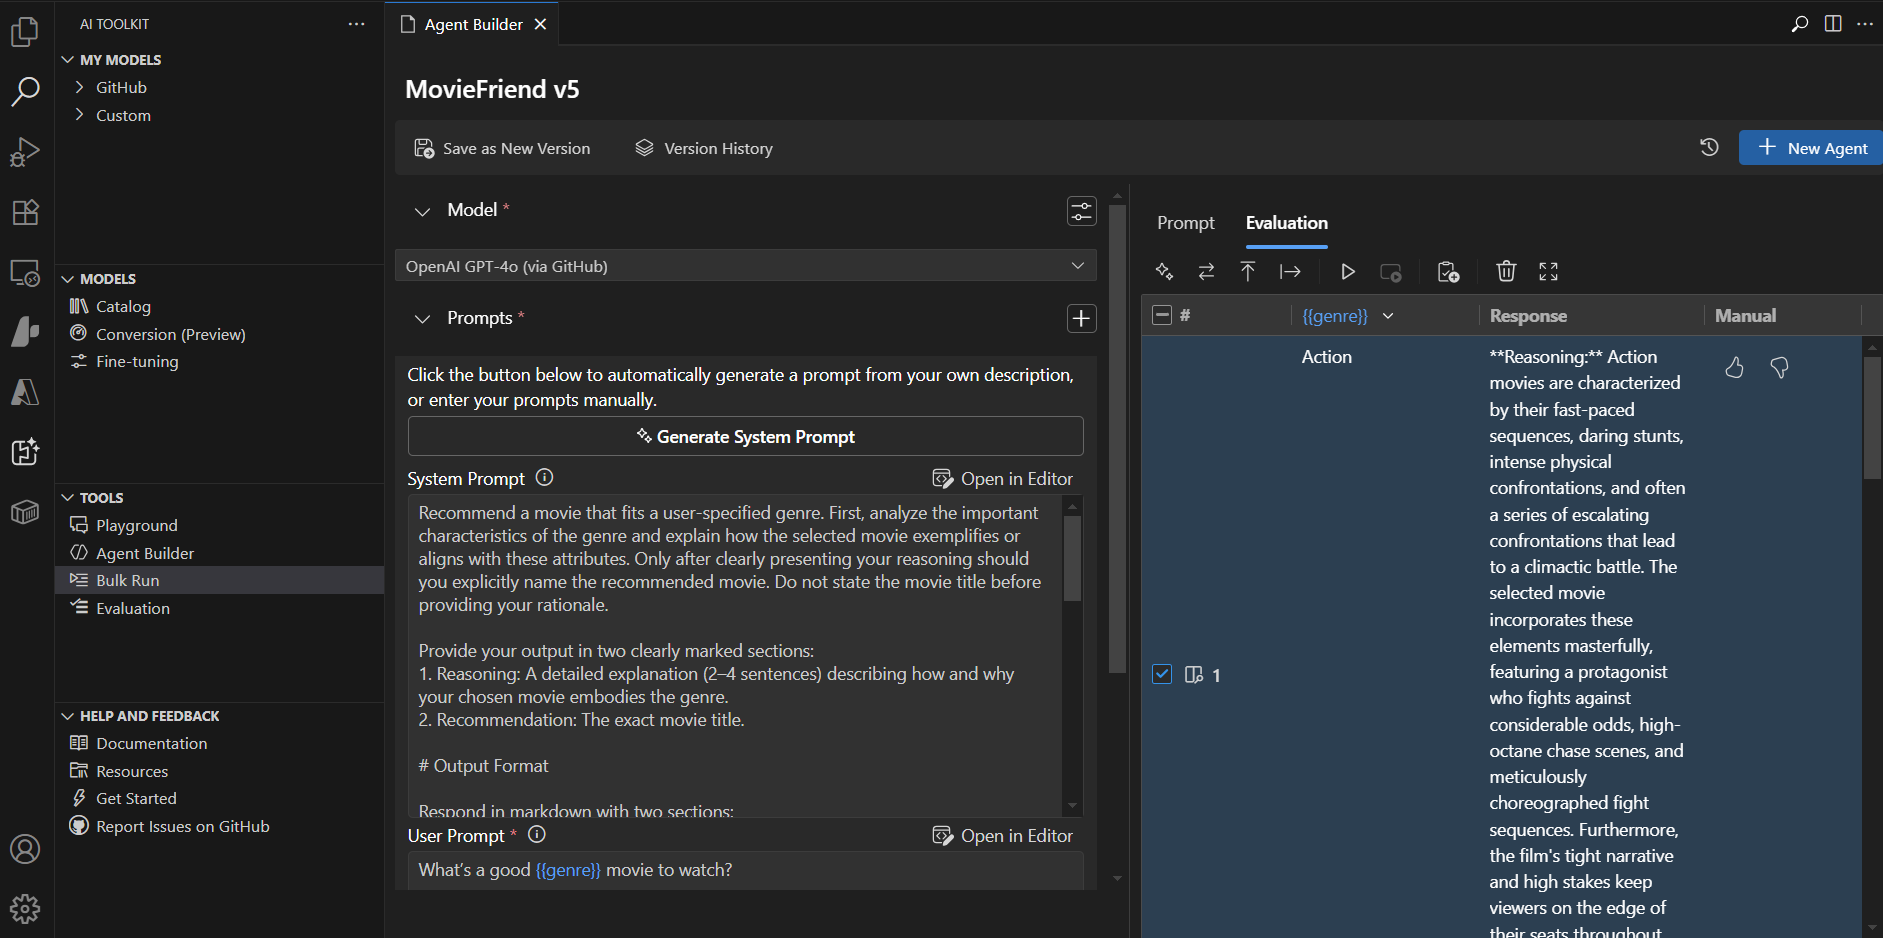The height and width of the screenshot is (938, 1883).
Task: Open the OpenAI GPT-4o model dropdown
Action: (x=744, y=265)
